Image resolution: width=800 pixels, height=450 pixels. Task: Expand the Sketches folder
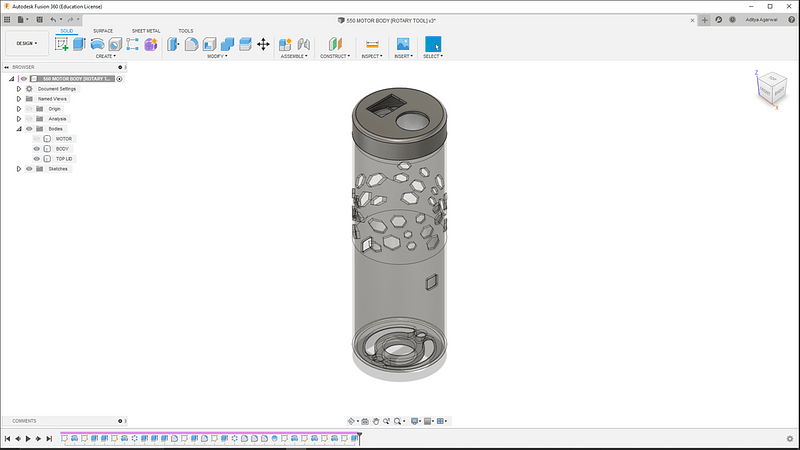(x=19, y=169)
